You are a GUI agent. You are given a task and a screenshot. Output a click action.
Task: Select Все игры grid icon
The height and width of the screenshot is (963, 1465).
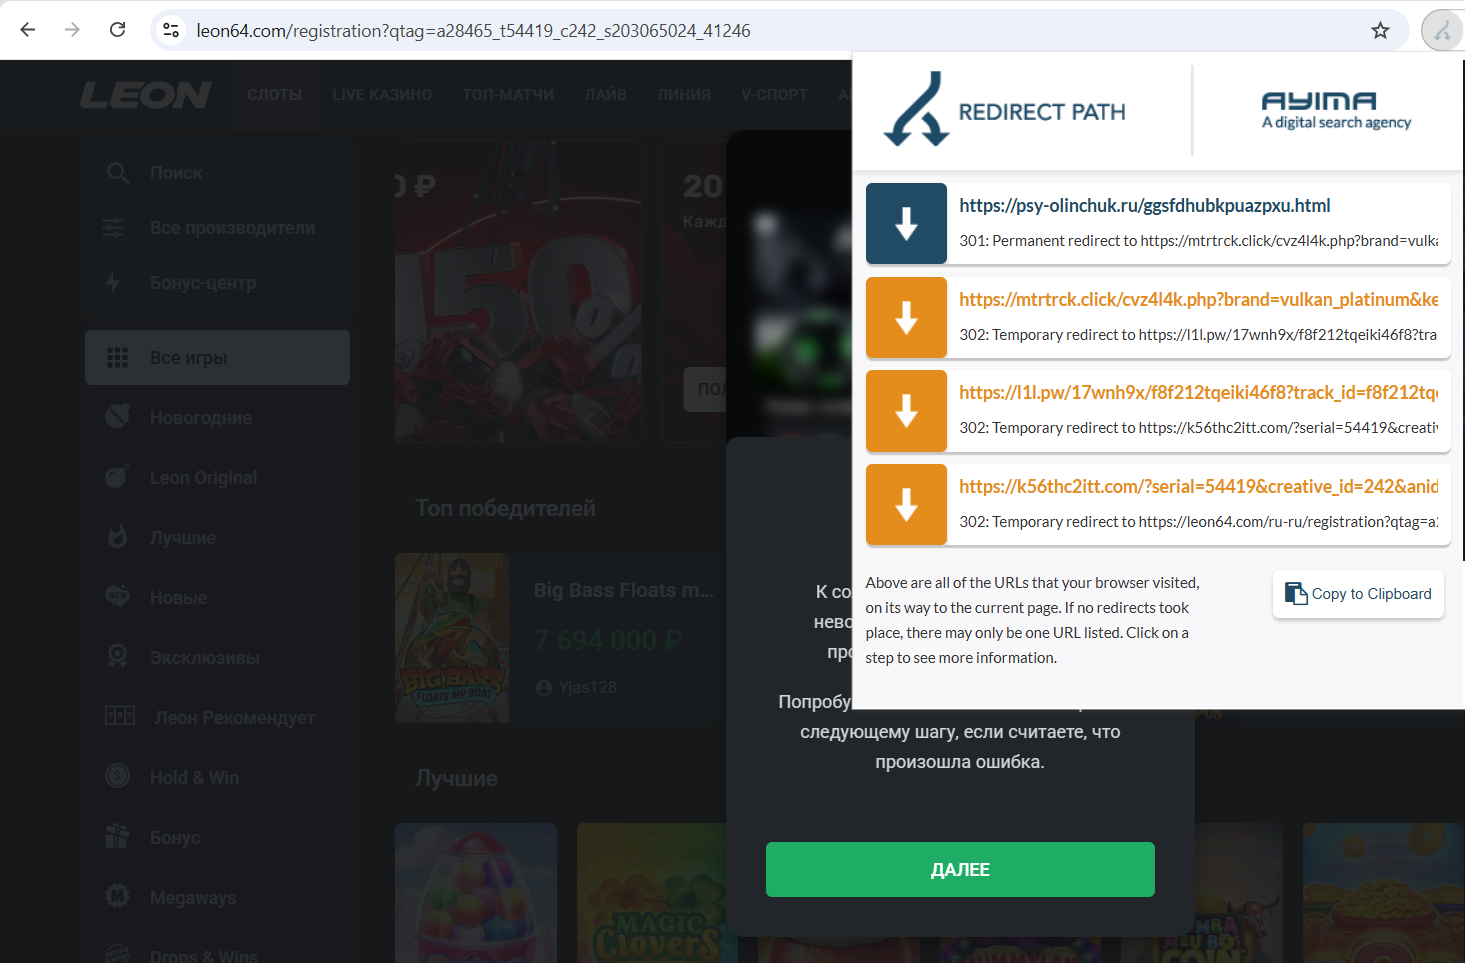tap(117, 358)
